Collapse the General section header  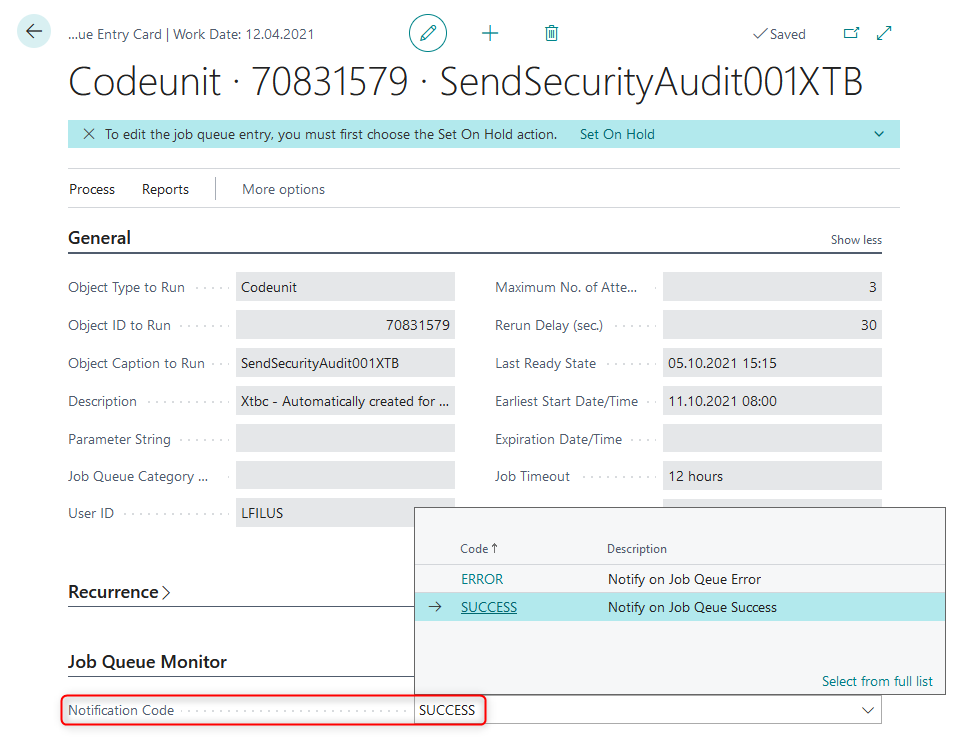point(99,238)
